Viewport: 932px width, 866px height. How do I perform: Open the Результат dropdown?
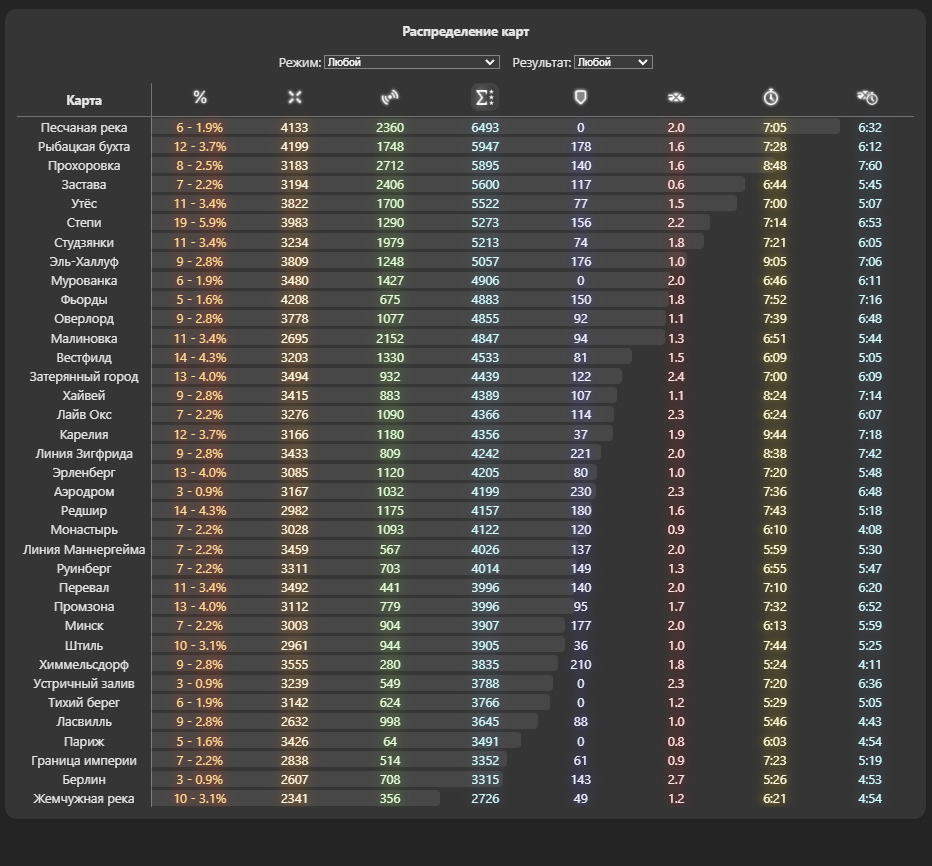[613, 62]
